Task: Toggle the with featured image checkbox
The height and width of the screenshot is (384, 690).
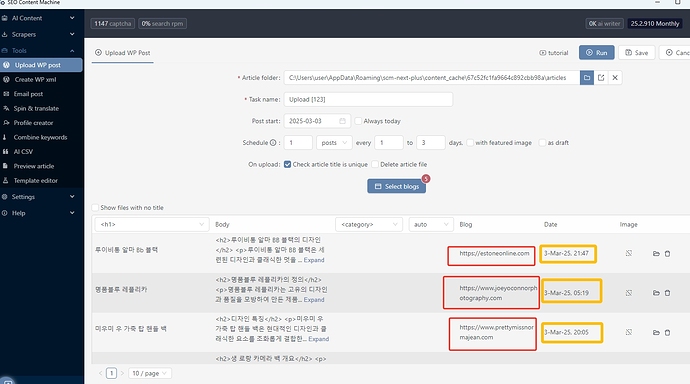Action: point(470,143)
